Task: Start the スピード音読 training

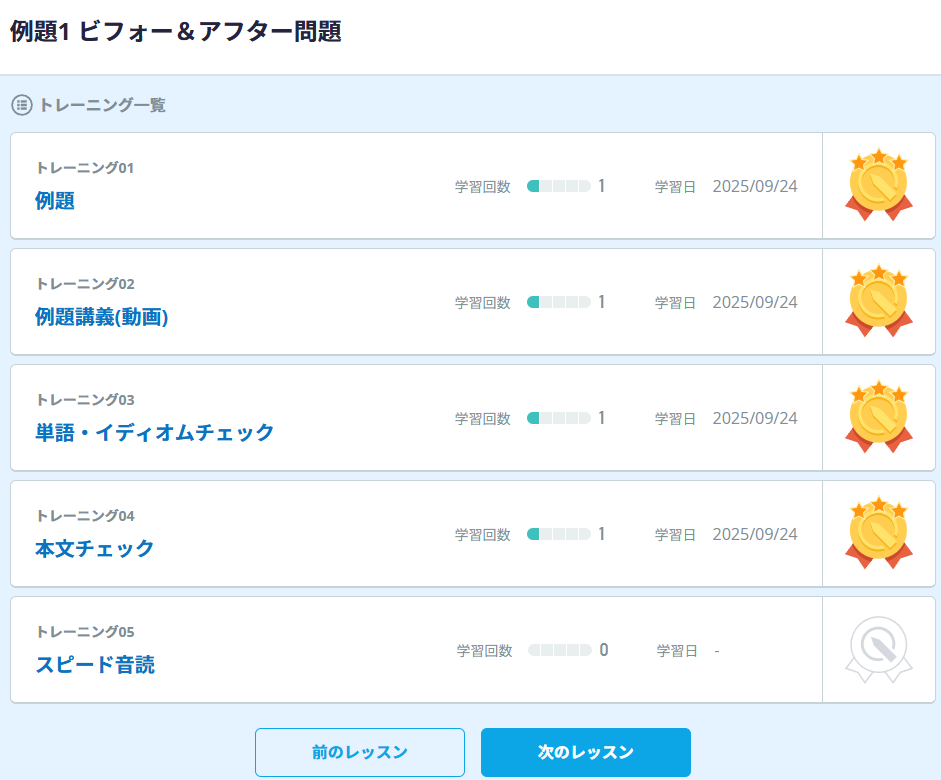Action: pyautogui.click(x=95, y=665)
